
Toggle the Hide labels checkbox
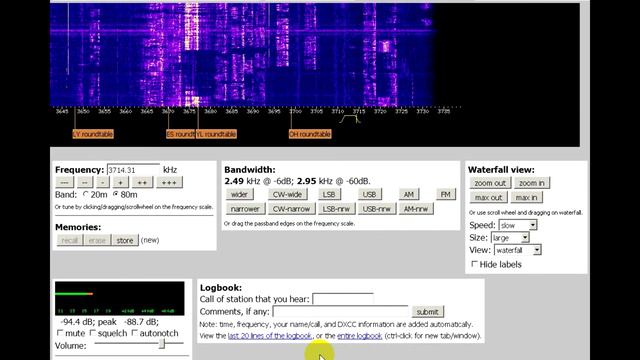point(474,264)
